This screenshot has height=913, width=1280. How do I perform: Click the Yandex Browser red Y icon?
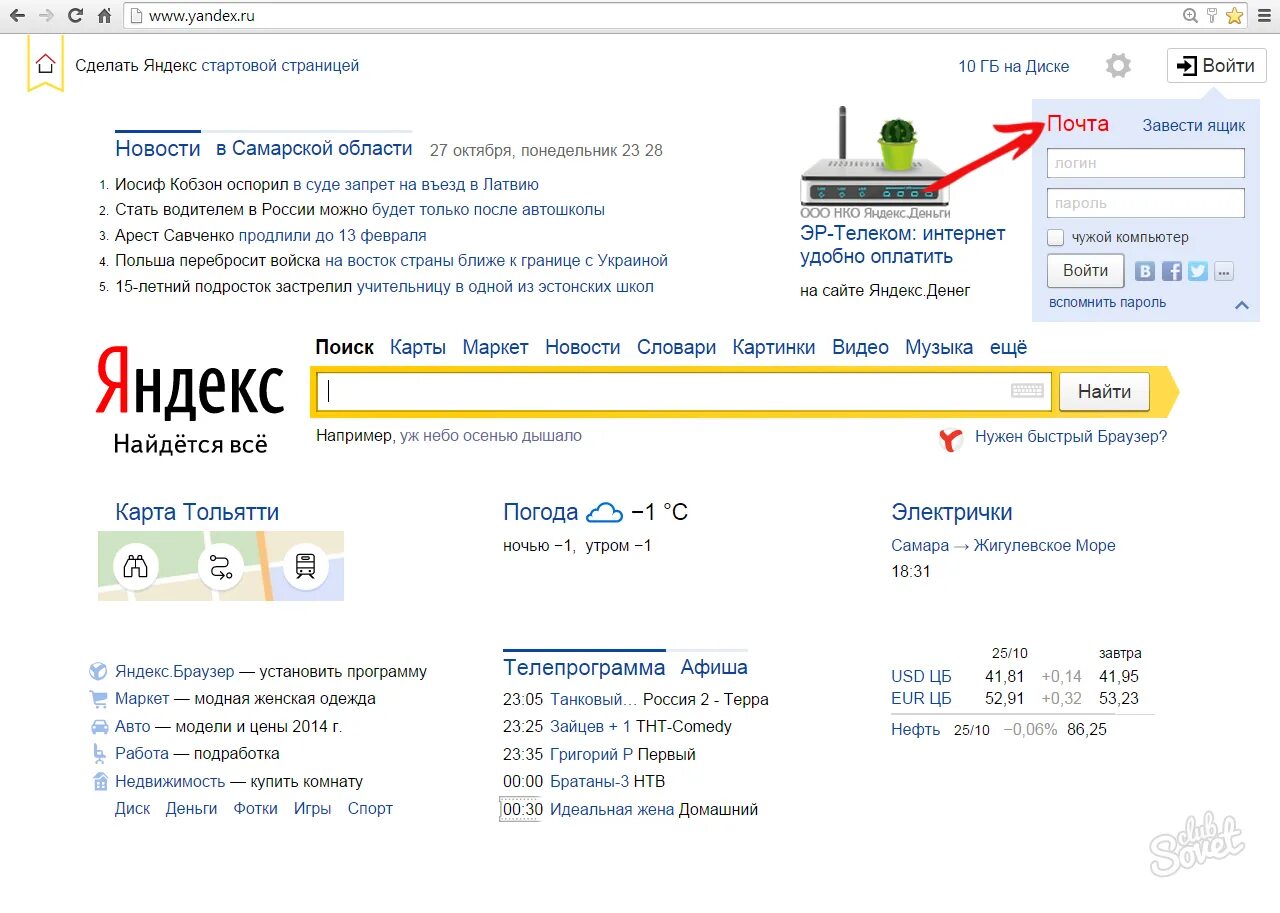[x=951, y=438]
